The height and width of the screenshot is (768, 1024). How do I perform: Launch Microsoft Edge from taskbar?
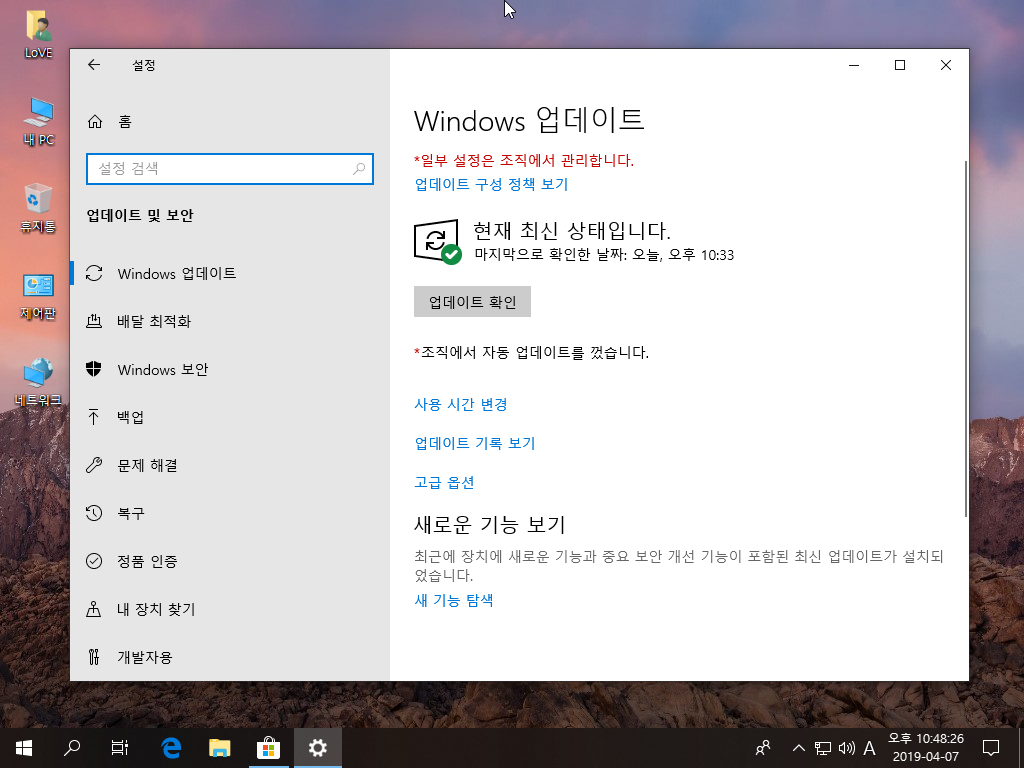[171, 748]
